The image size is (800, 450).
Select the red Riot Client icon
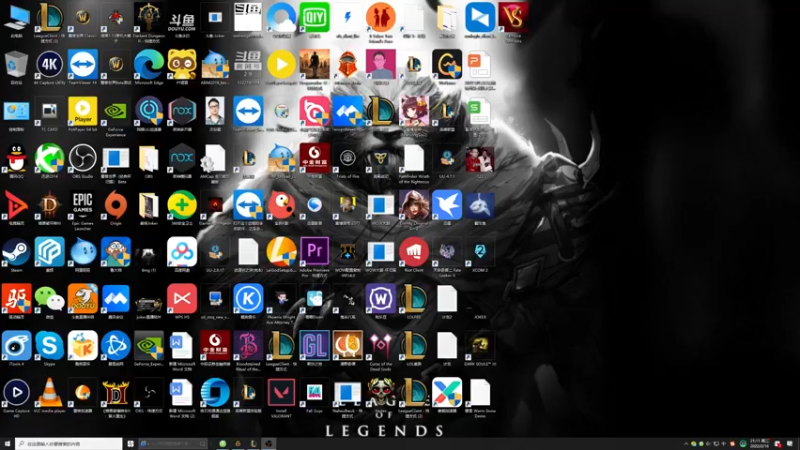point(414,254)
